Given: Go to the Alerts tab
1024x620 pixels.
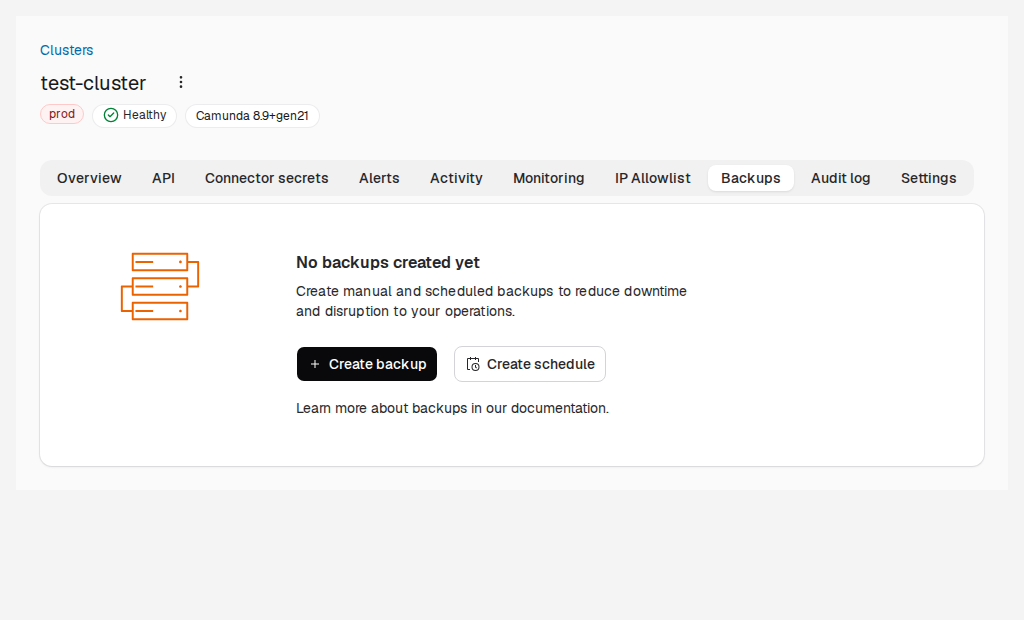Looking at the screenshot, I should [379, 178].
